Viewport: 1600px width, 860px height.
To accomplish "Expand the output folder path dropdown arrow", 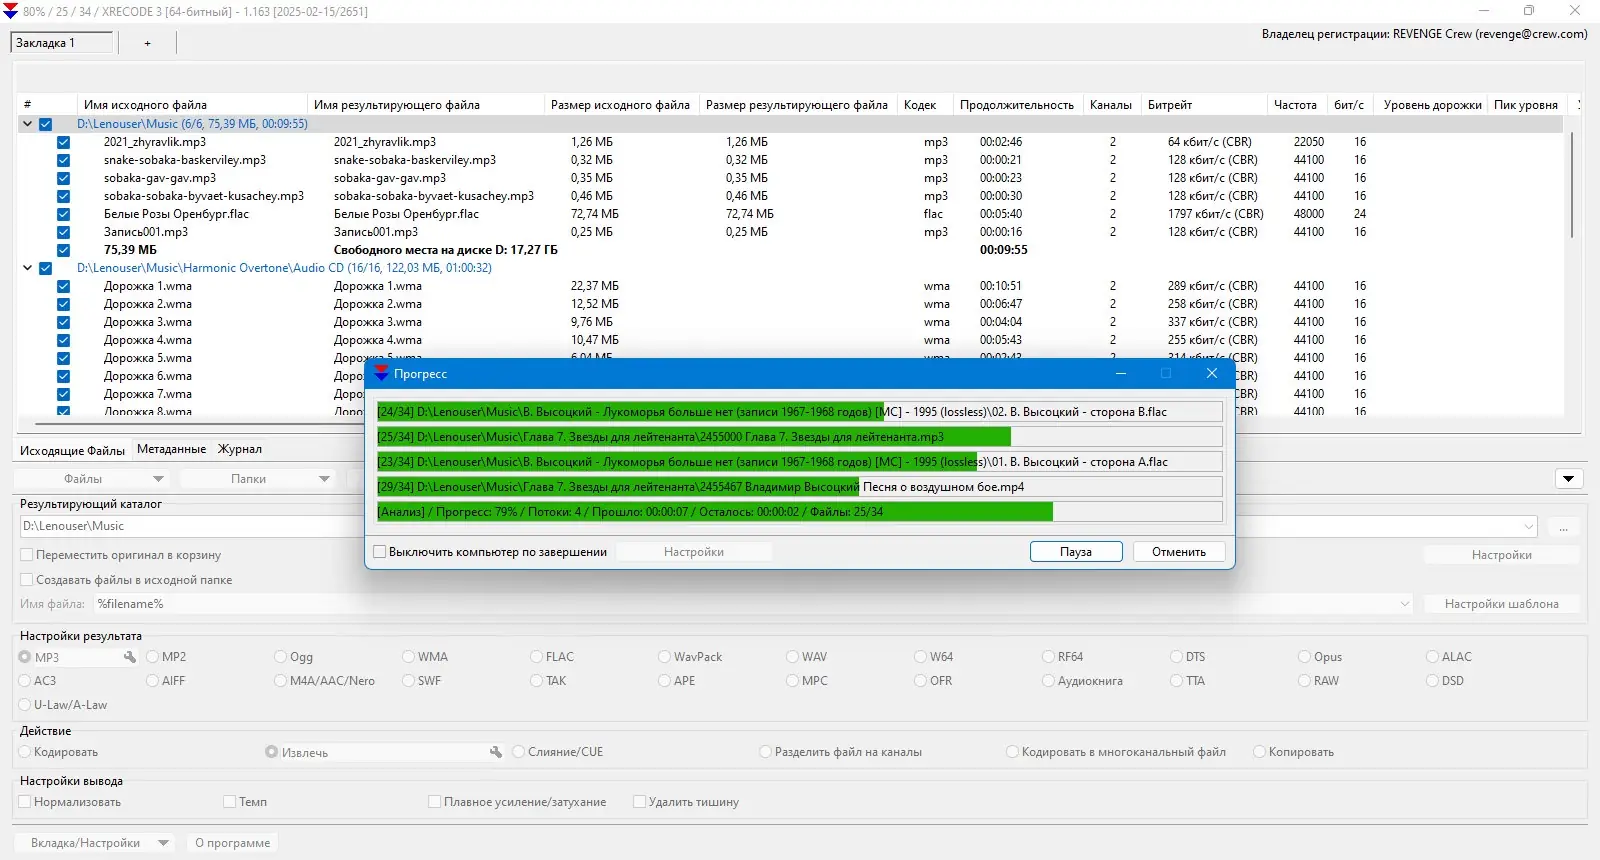I will pos(1529,527).
